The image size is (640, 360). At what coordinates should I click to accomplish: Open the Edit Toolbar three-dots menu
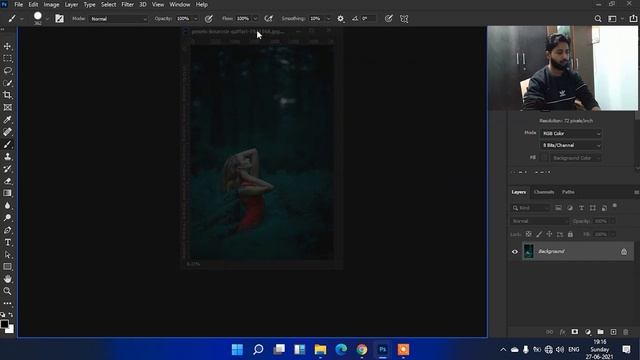pos(7,303)
